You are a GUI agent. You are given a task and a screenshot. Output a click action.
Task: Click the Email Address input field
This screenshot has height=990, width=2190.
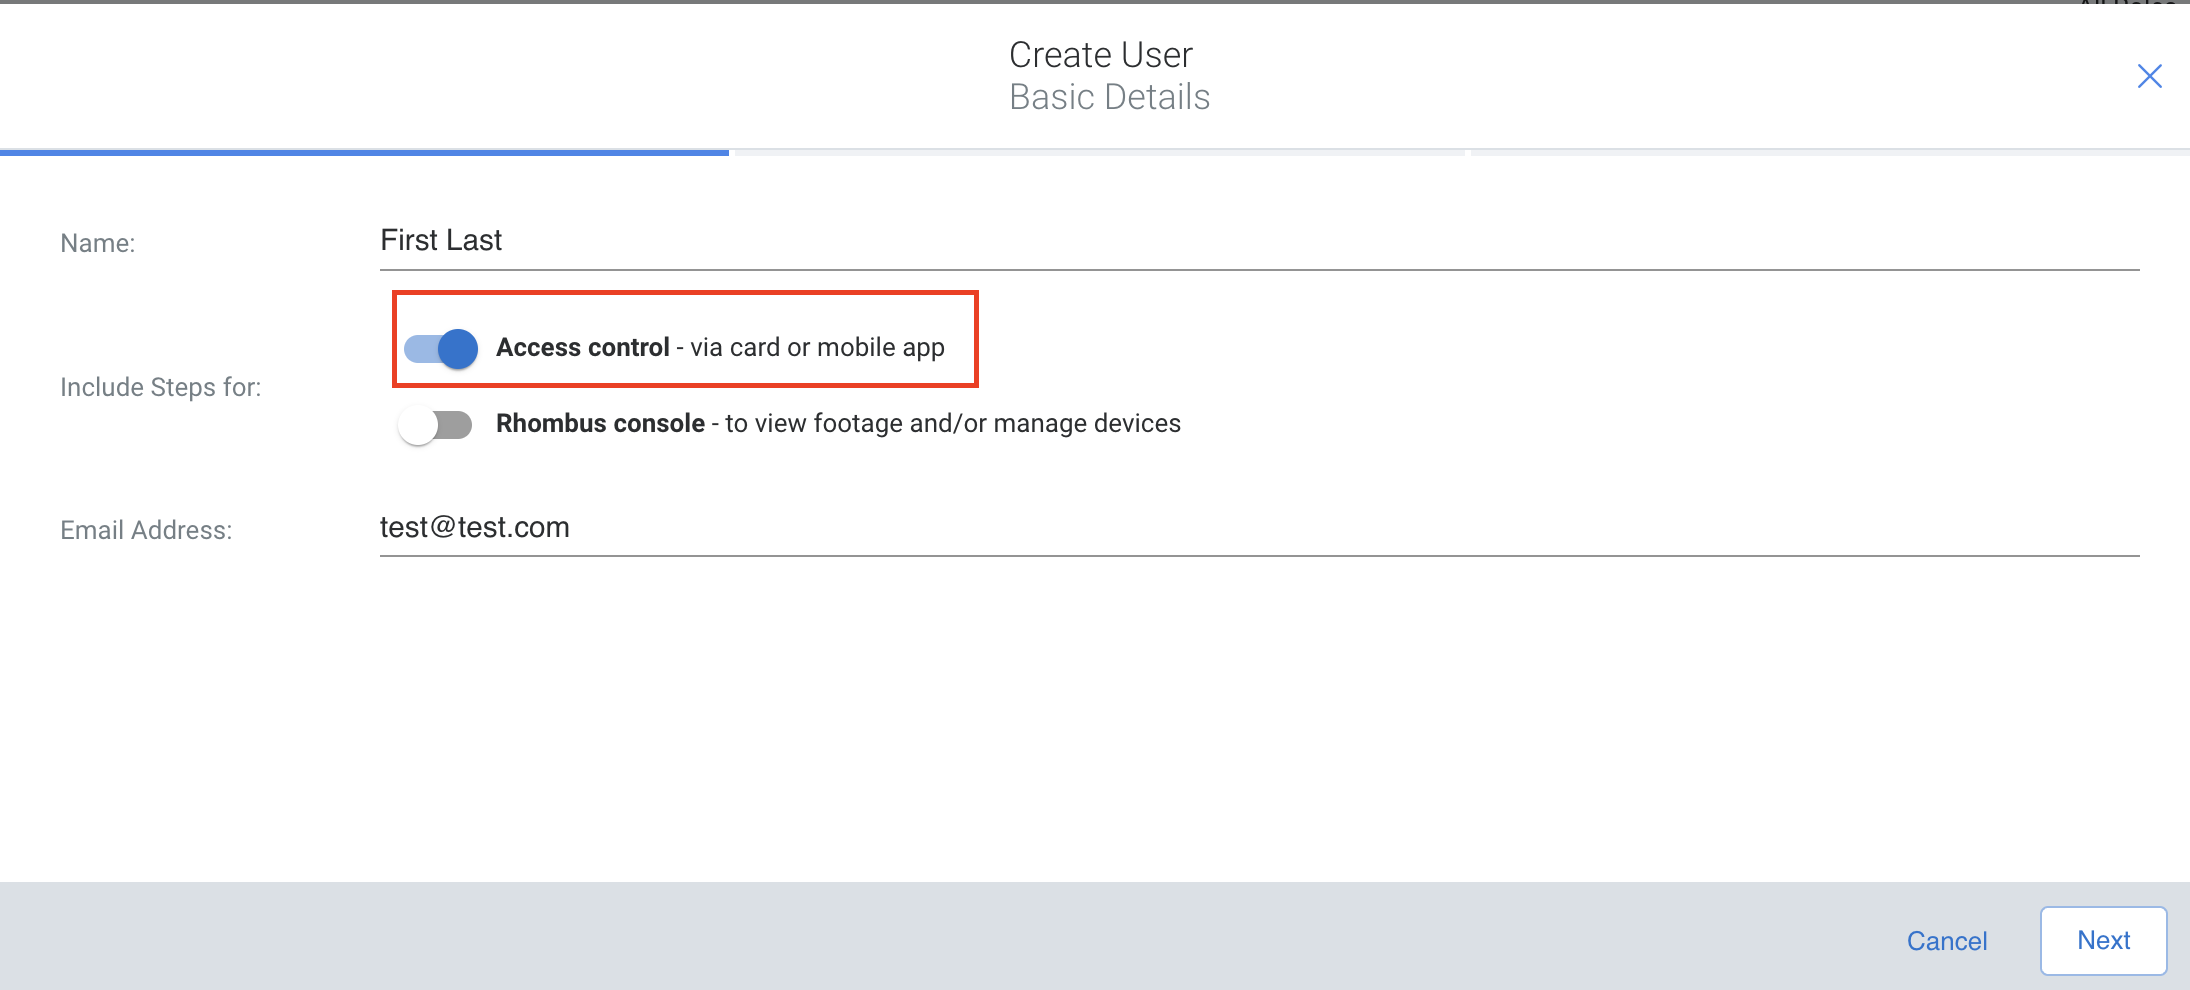tap(900, 528)
